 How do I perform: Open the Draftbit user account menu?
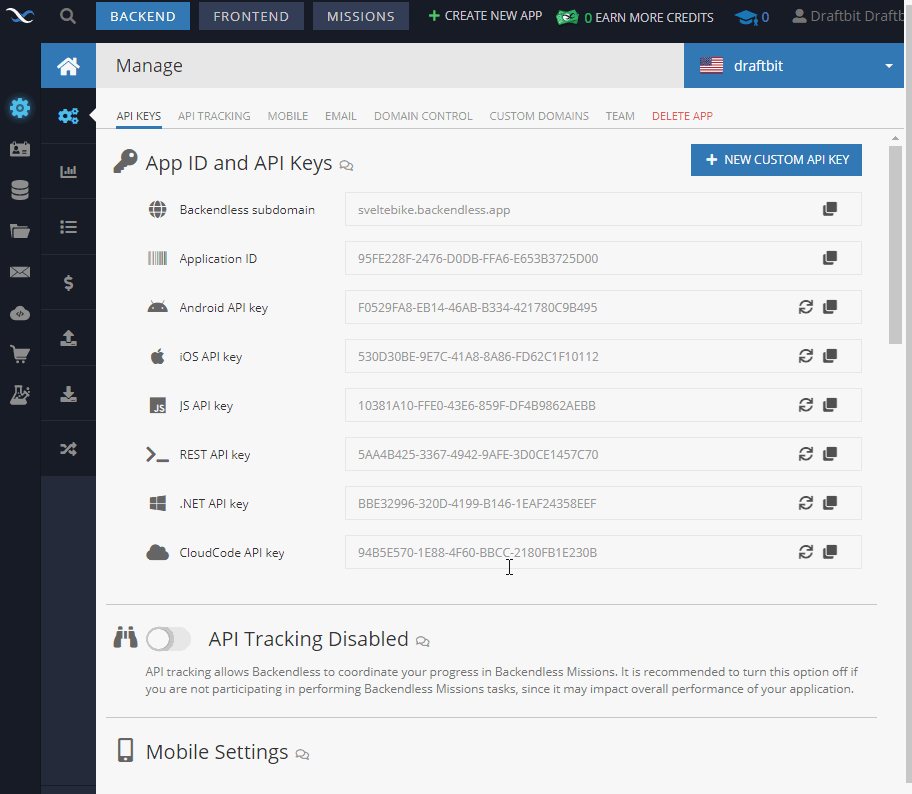pos(849,16)
